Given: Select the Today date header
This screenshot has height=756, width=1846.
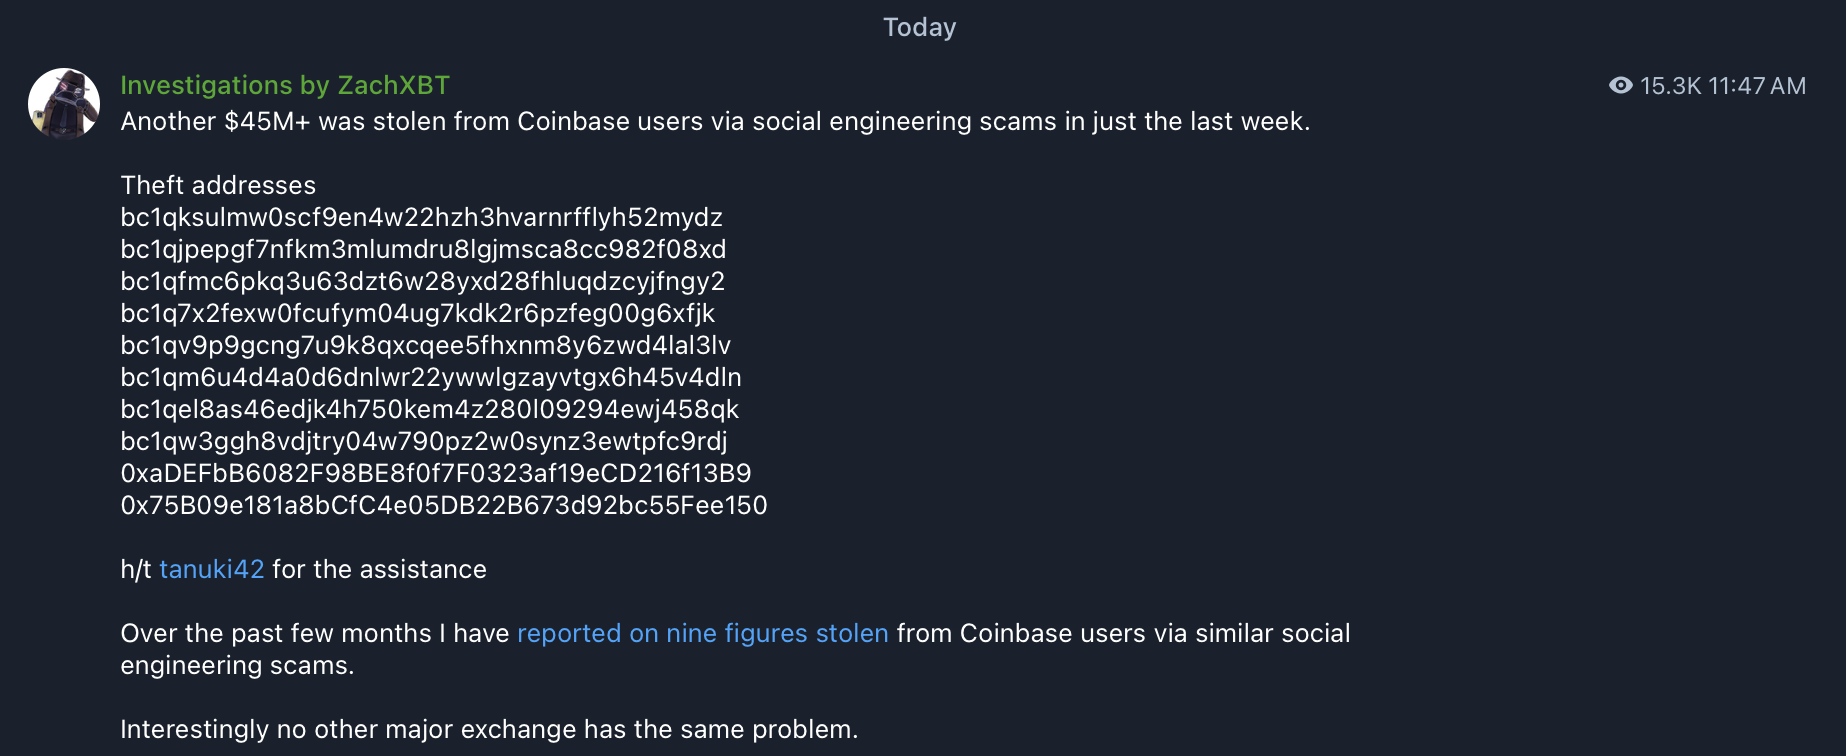Looking at the screenshot, I should coord(919,27).
